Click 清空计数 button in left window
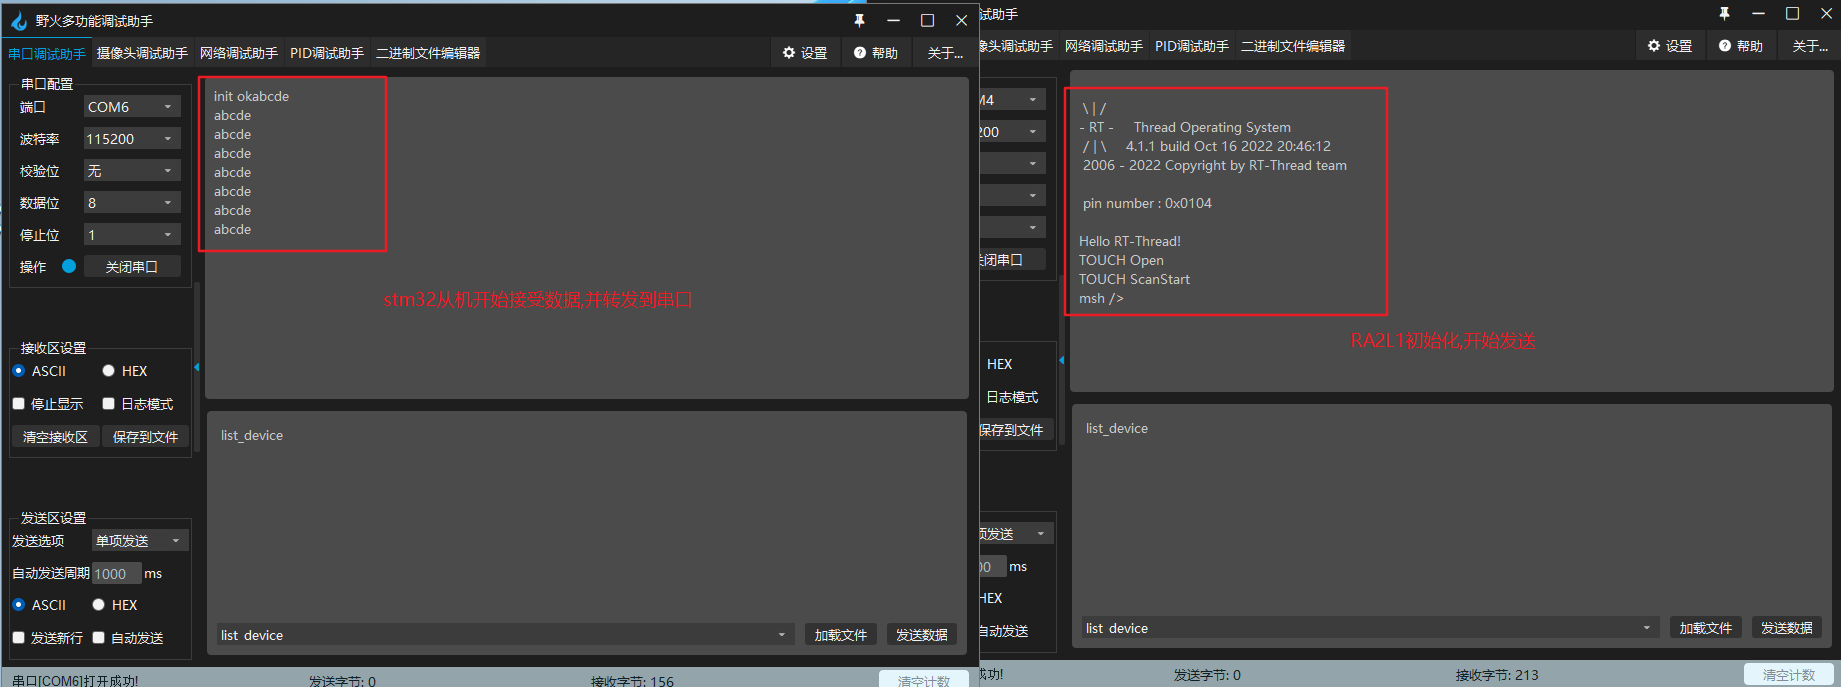The width and height of the screenshot is (1841, 687). (923, 679)
